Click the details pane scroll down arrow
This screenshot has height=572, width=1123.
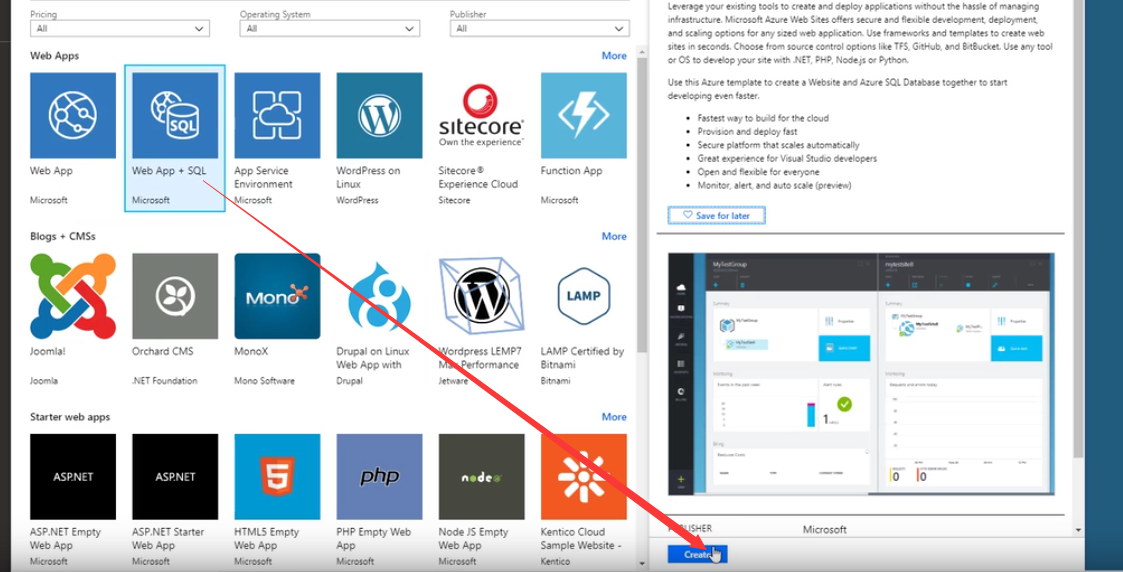pyautogui.click(x=1079, y=530)
